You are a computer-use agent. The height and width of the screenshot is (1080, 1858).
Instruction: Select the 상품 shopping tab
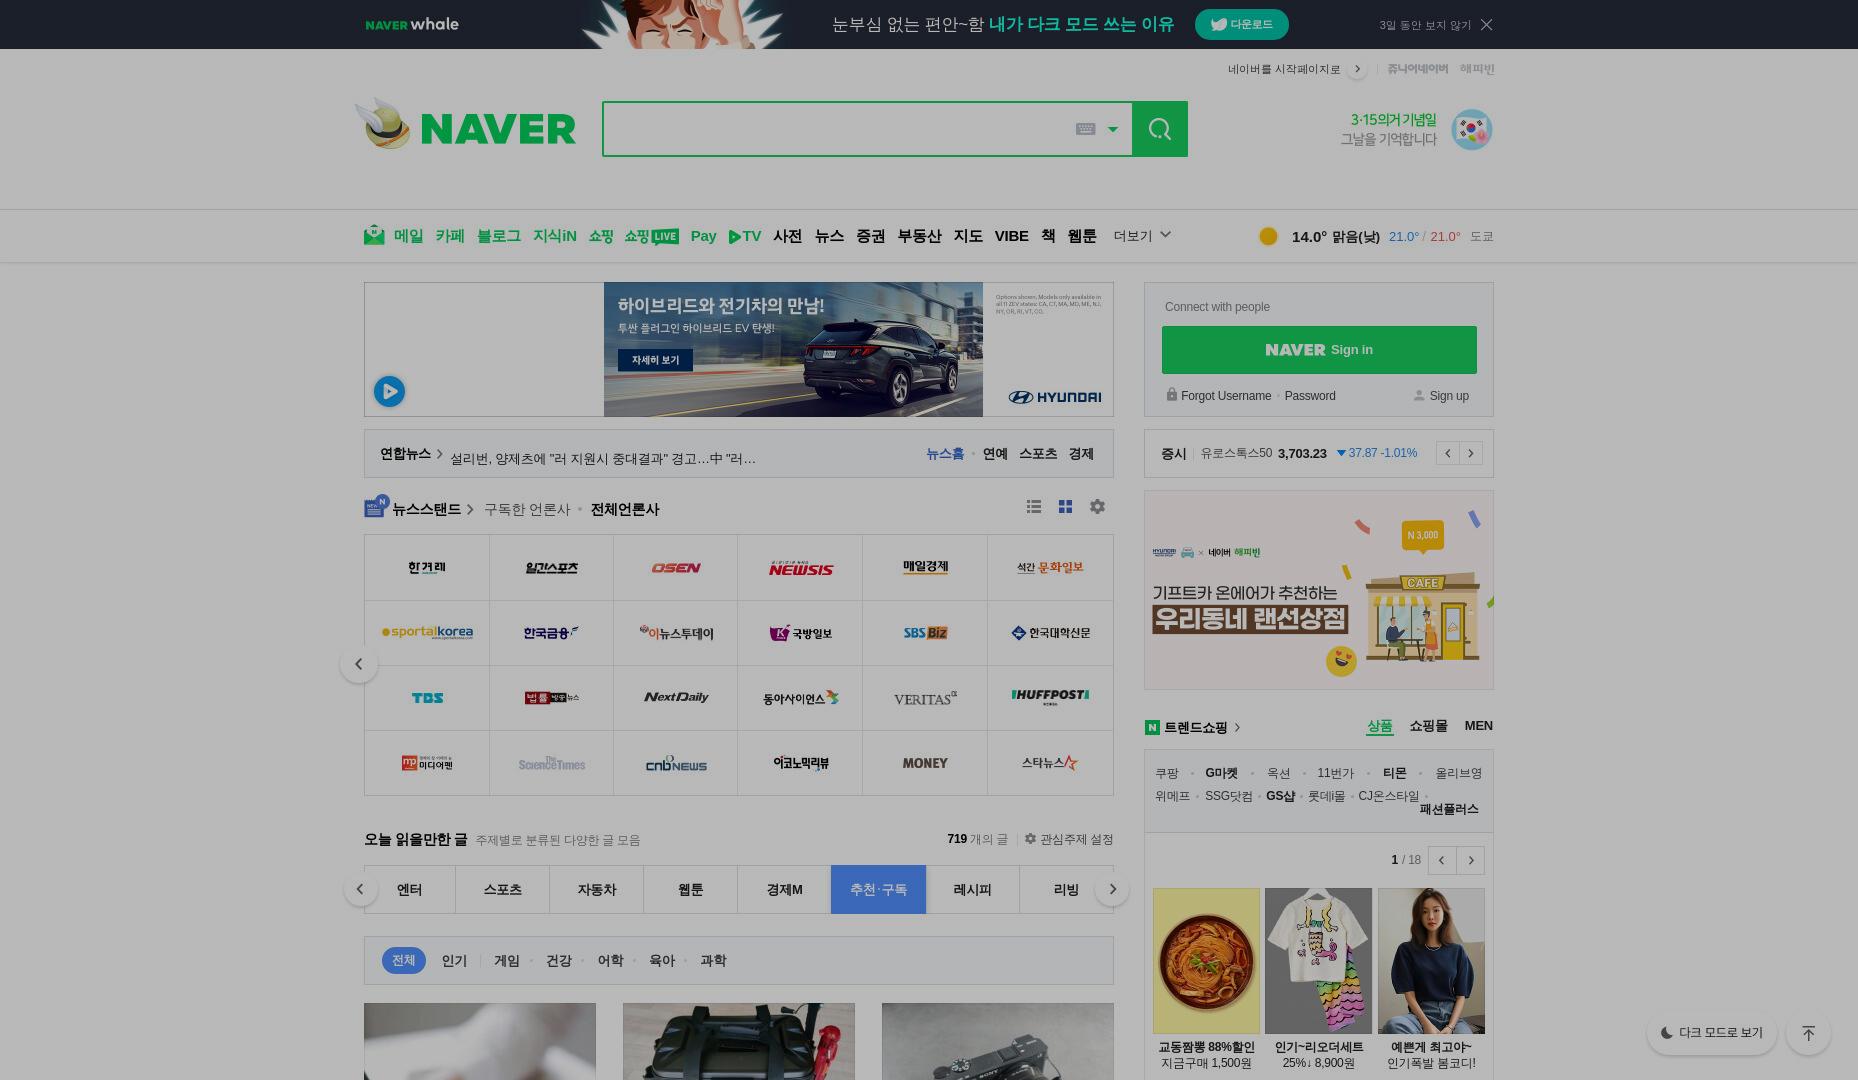pos(1380,727)
